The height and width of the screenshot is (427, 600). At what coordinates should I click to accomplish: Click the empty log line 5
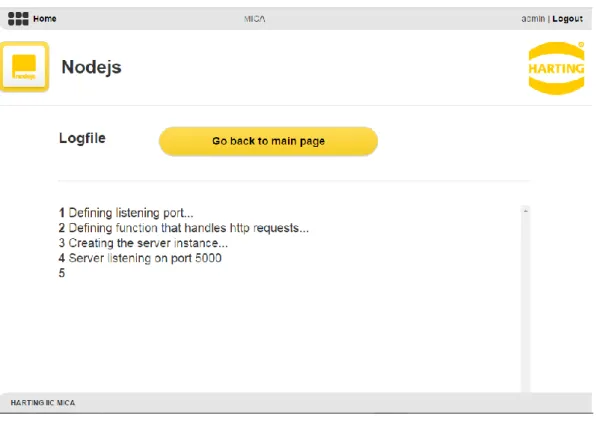(62, 273)
